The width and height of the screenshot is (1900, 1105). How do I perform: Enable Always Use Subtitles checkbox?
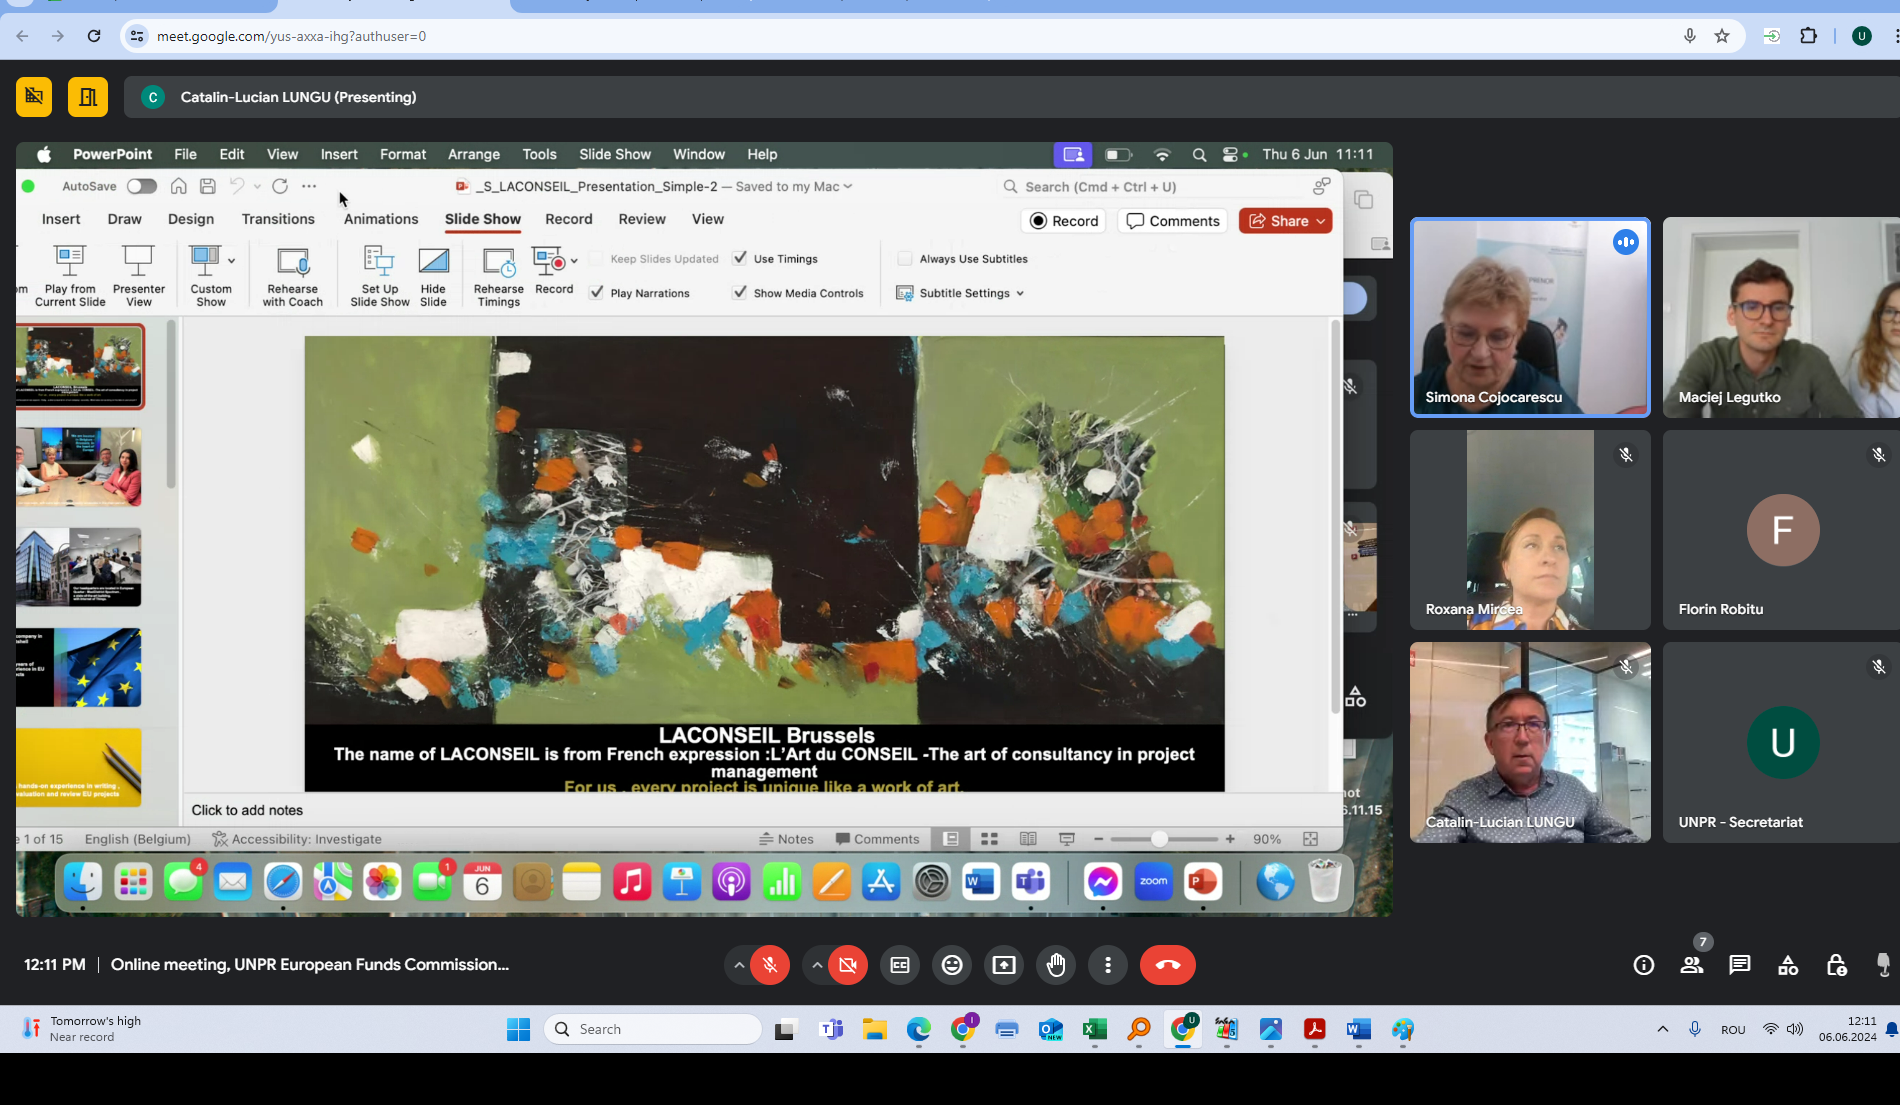click(x=905, y=259)
